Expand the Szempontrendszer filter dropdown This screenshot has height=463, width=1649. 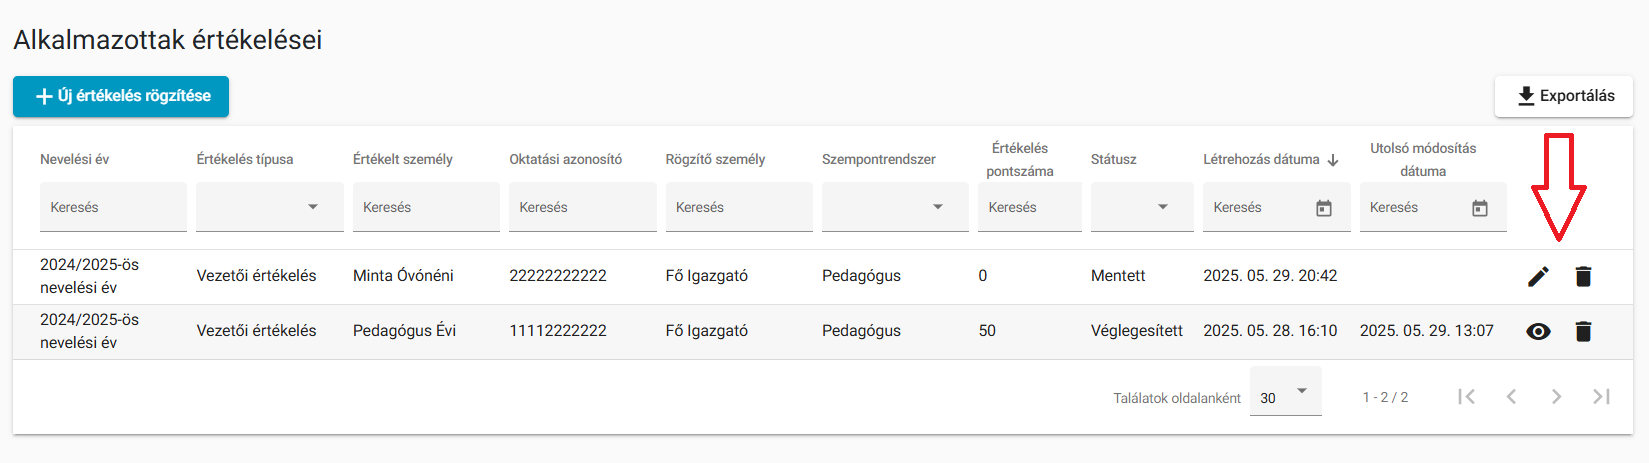click(895, 207)
